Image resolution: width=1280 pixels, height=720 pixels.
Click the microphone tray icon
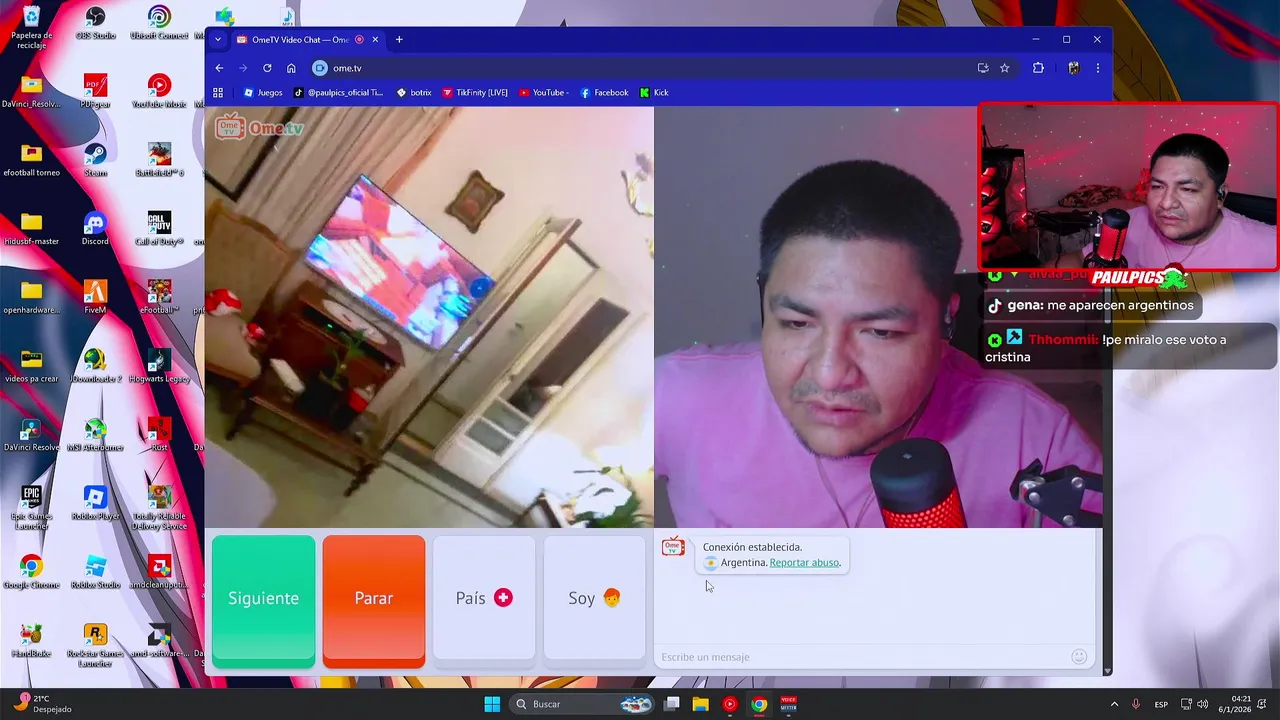(x=1136, y=704)
